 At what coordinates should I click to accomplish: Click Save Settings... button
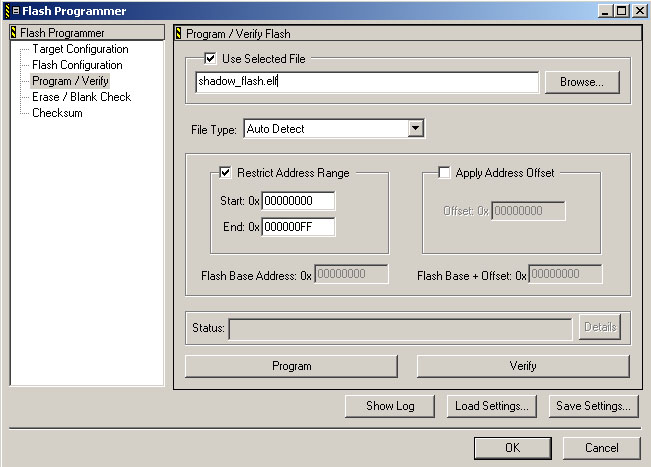pos(594,406)
